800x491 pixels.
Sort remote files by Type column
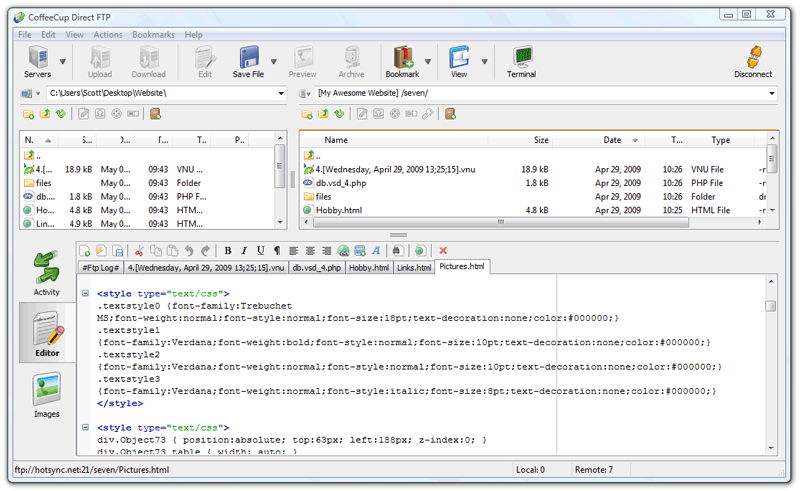(720, 140)
